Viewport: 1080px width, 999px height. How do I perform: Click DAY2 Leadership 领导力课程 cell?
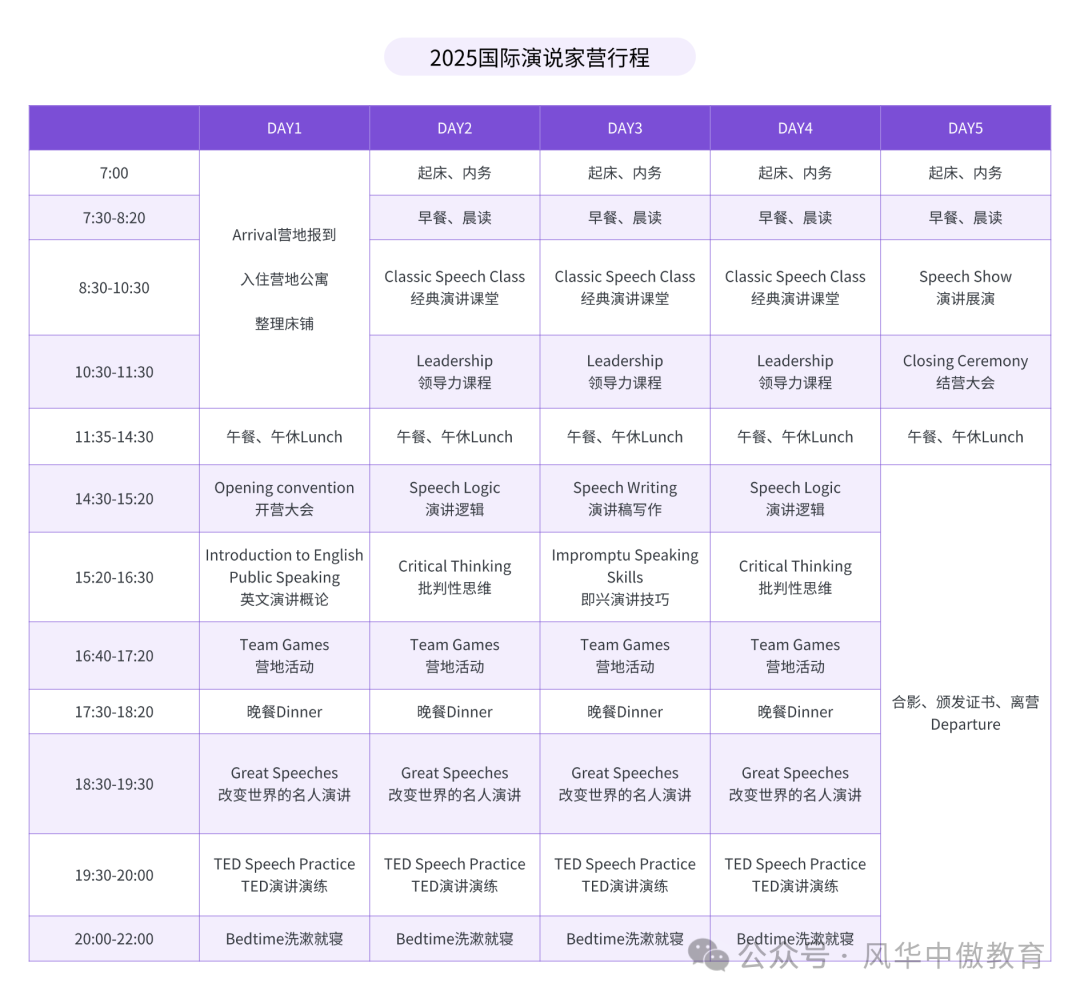(x=455, y=372)
